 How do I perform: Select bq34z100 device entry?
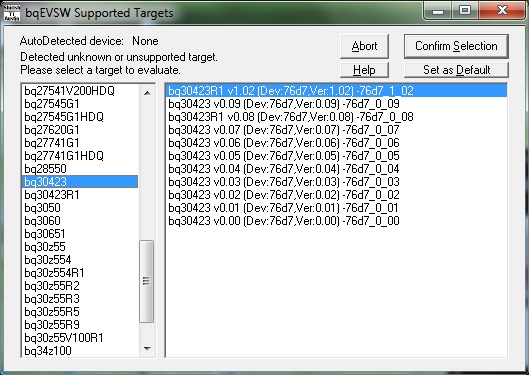pos(80,351)
